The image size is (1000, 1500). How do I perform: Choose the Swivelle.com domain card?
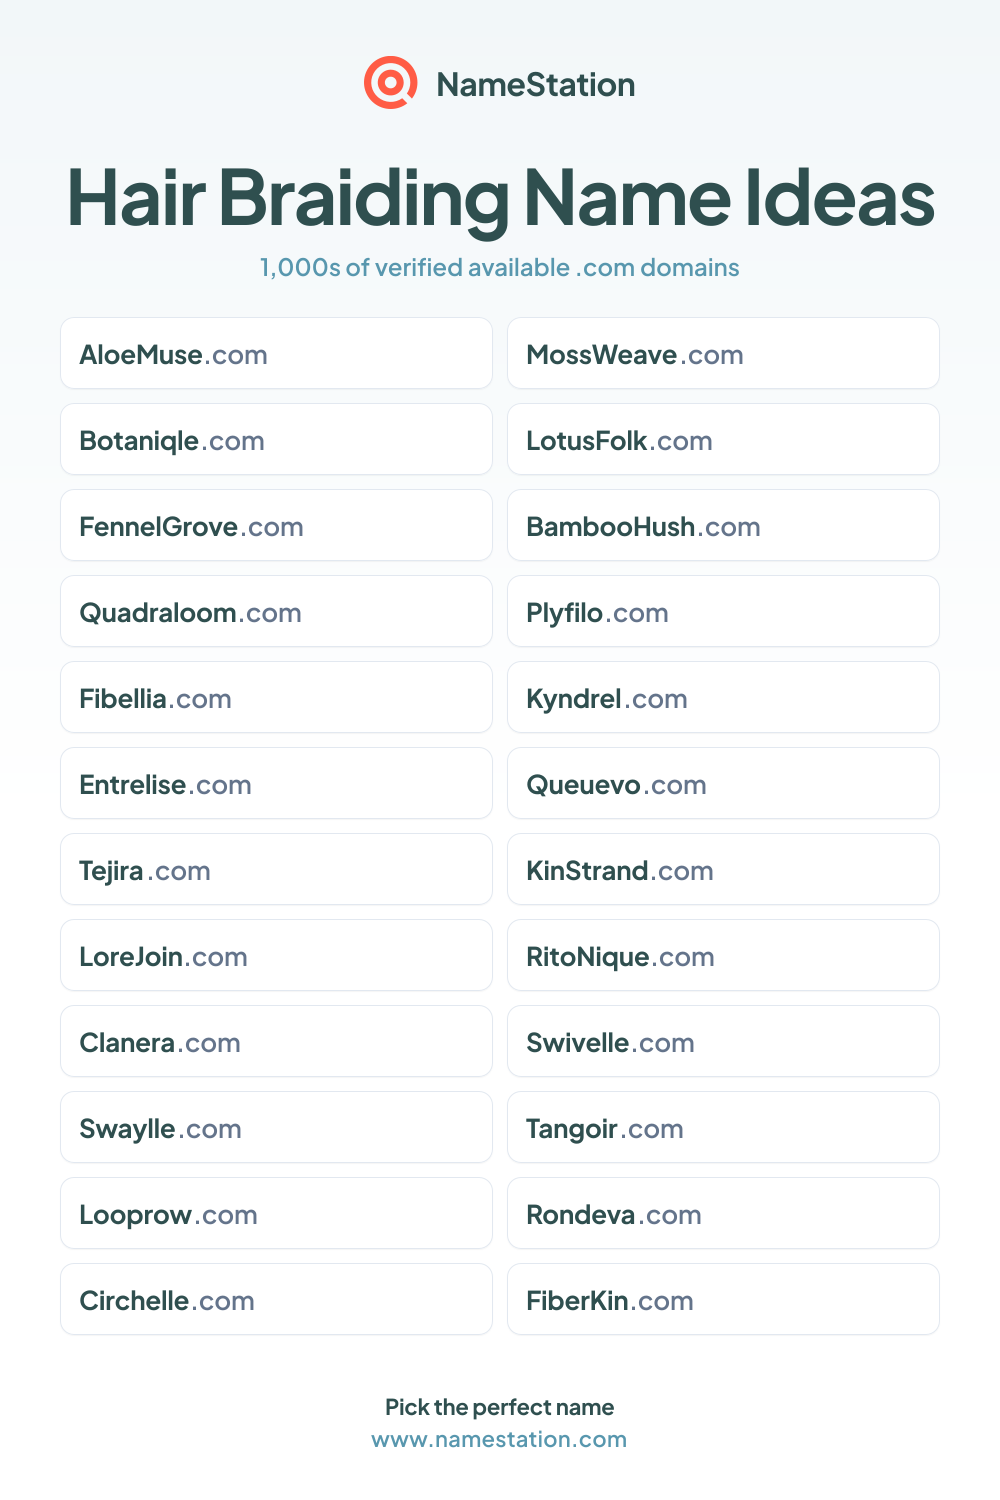(723, 1041)
